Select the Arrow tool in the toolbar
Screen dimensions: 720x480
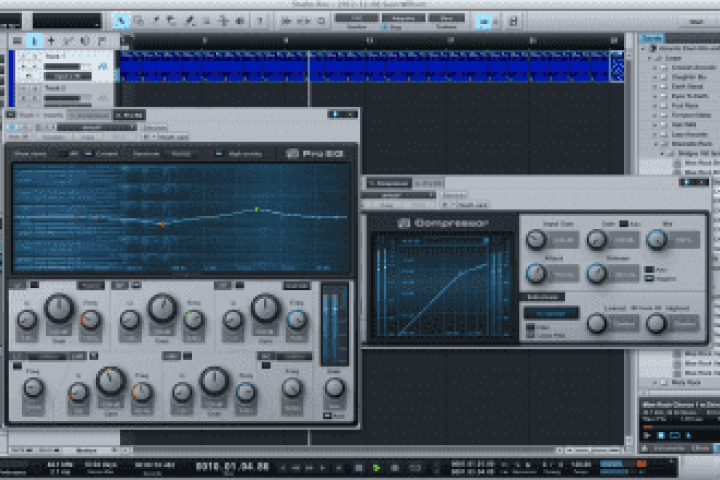click(121, 19)
